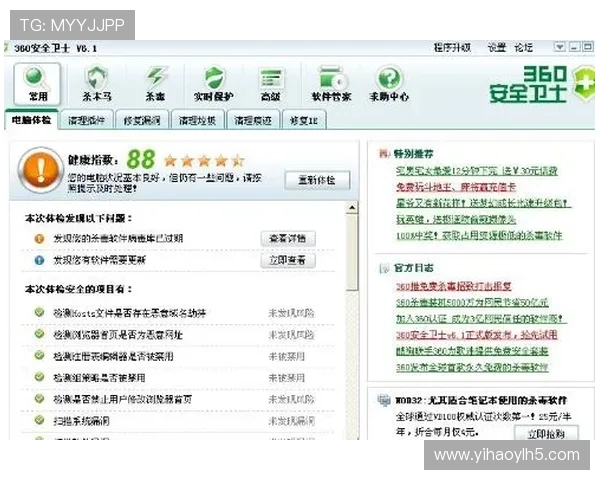The width and height of the screenshot is (600, 480).
Task: Open the red 360安全卫士v6.1正式版发布 link
Action: click(476, 335)
